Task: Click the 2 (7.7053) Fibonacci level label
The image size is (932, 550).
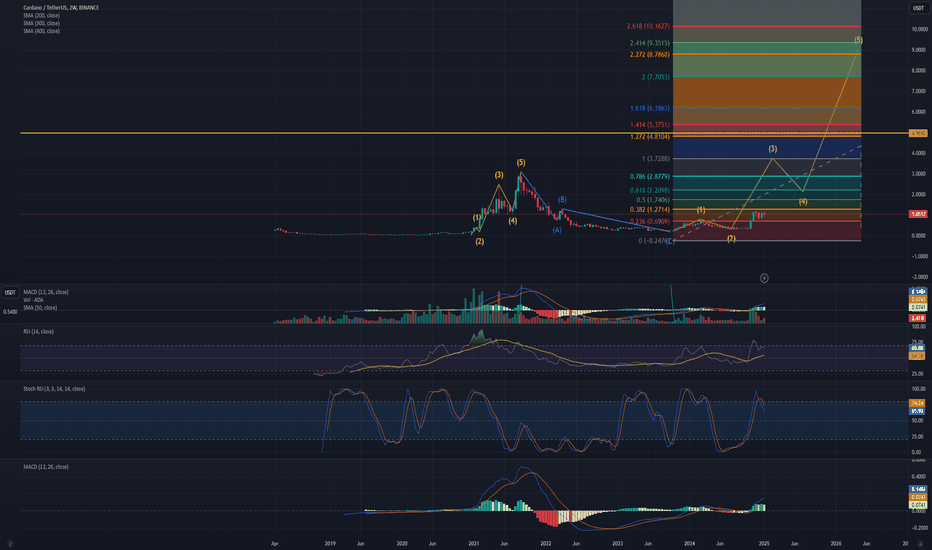Action: coord(656,77)
